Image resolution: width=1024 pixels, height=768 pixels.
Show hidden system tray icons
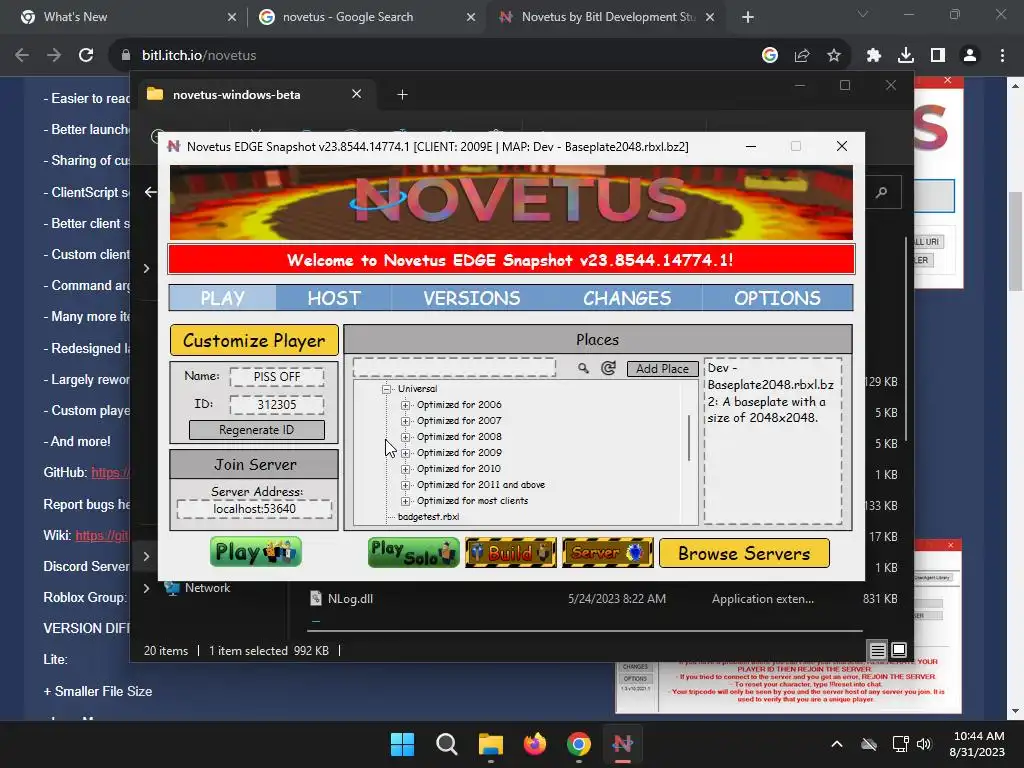[837, 744]
